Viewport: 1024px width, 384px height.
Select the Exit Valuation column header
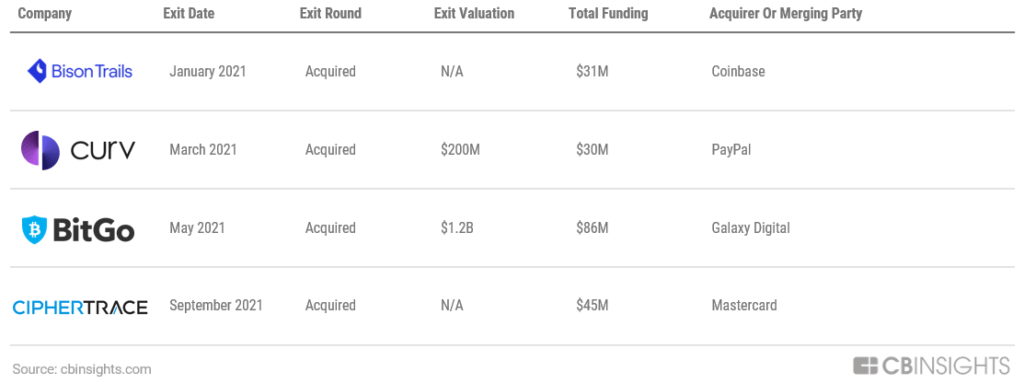pyautogui.click(x=474, y=14)
